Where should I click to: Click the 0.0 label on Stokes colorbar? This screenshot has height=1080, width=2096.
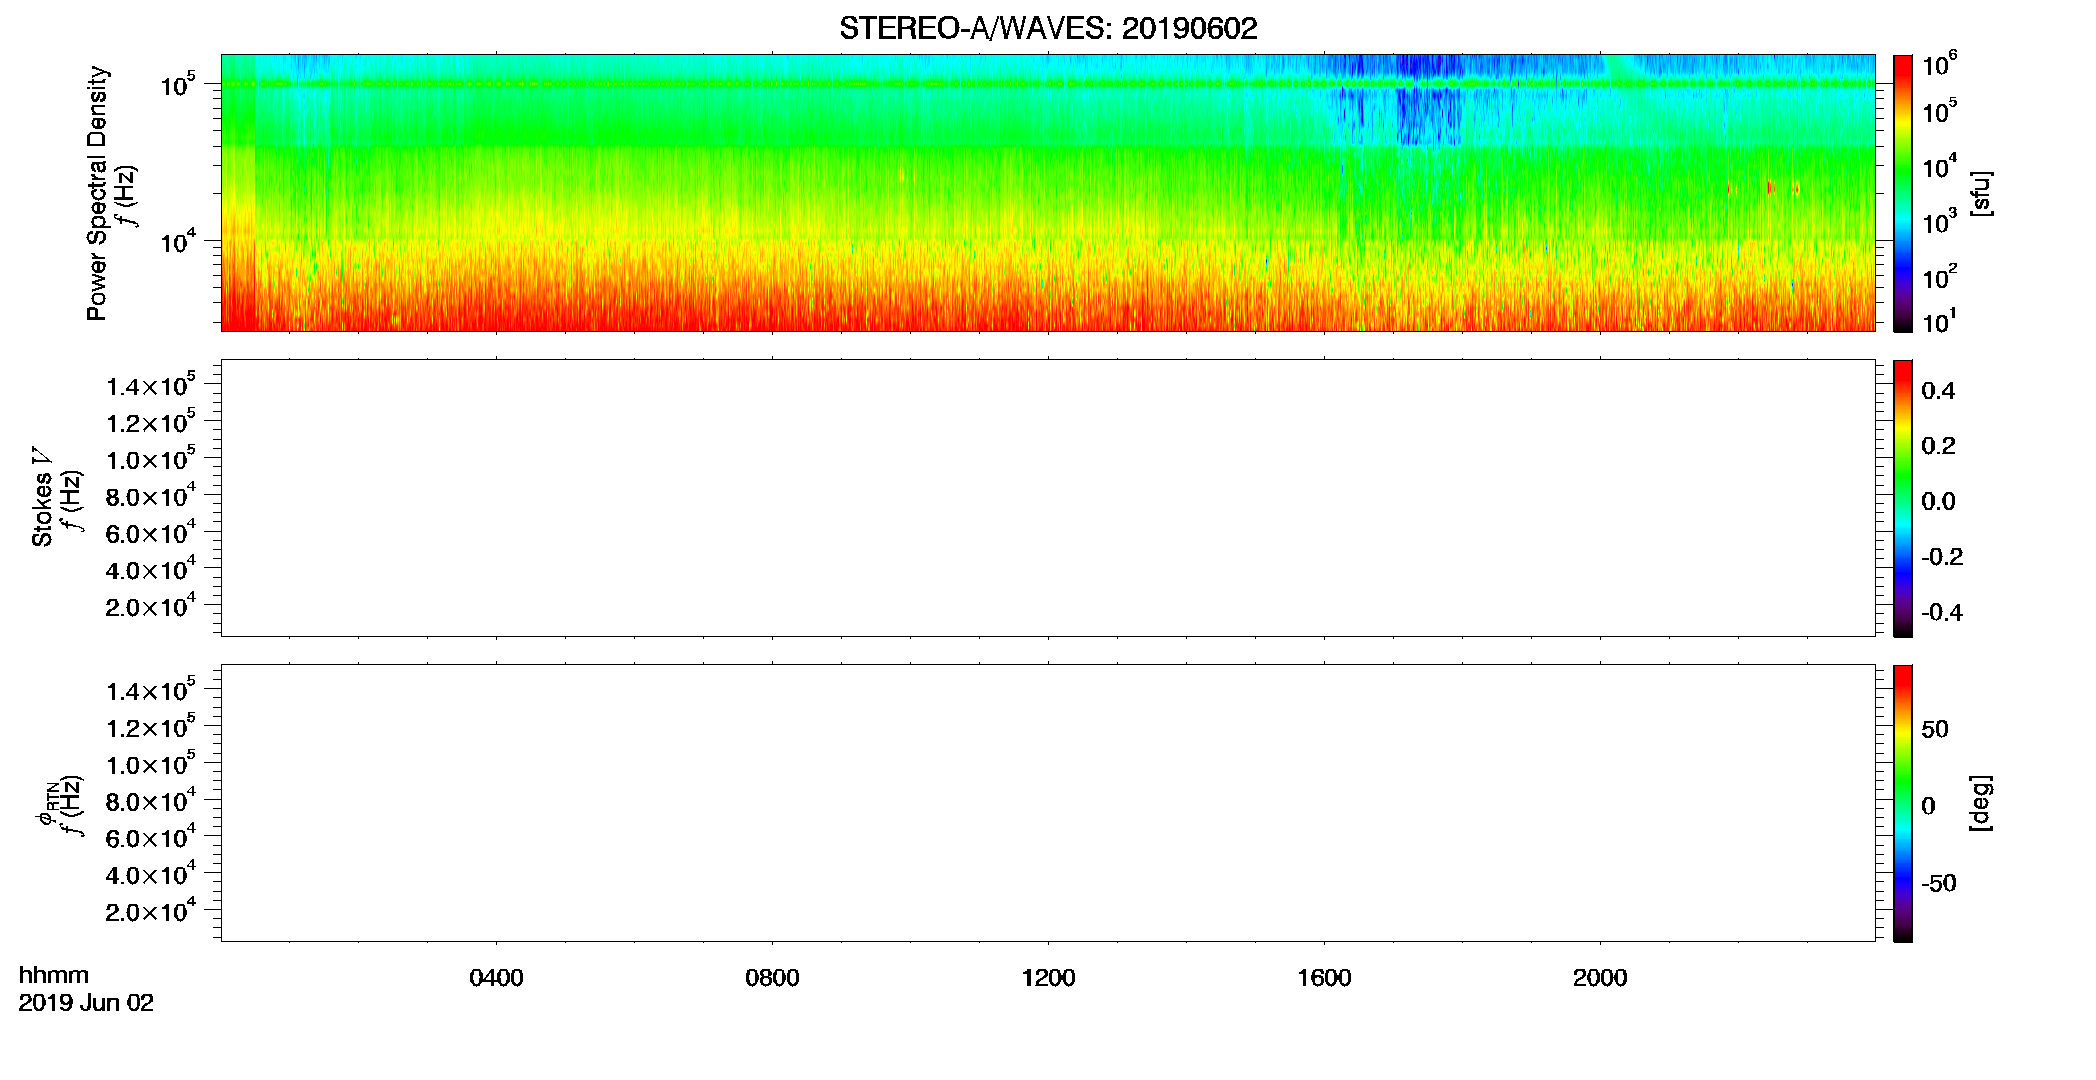1938,502
